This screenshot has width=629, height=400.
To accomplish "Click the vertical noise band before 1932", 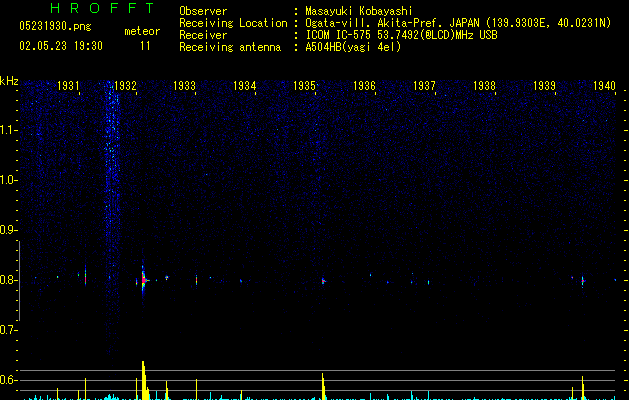I will [x=112, y=217].
